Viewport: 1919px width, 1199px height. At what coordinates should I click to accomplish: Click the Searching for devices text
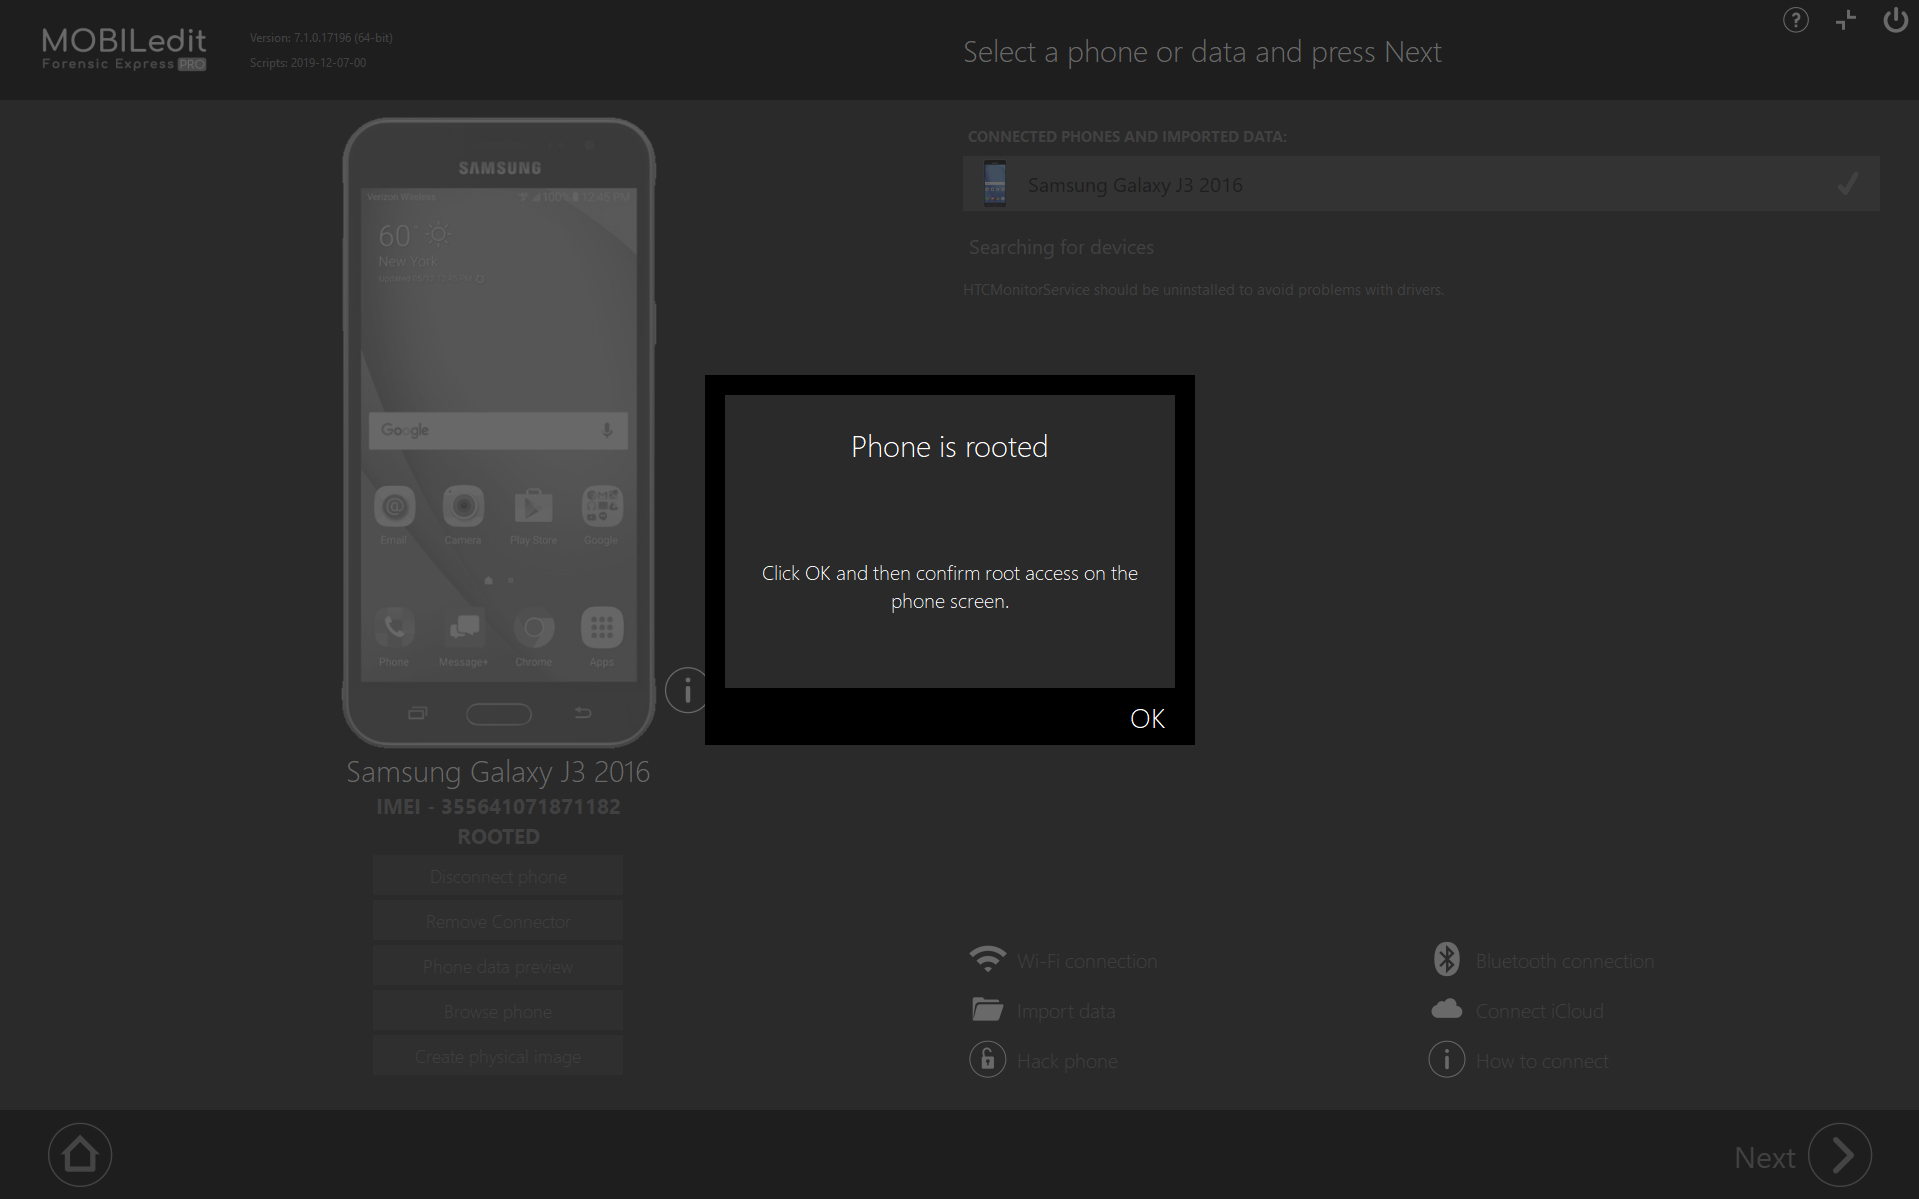[x=1061, y=247]
